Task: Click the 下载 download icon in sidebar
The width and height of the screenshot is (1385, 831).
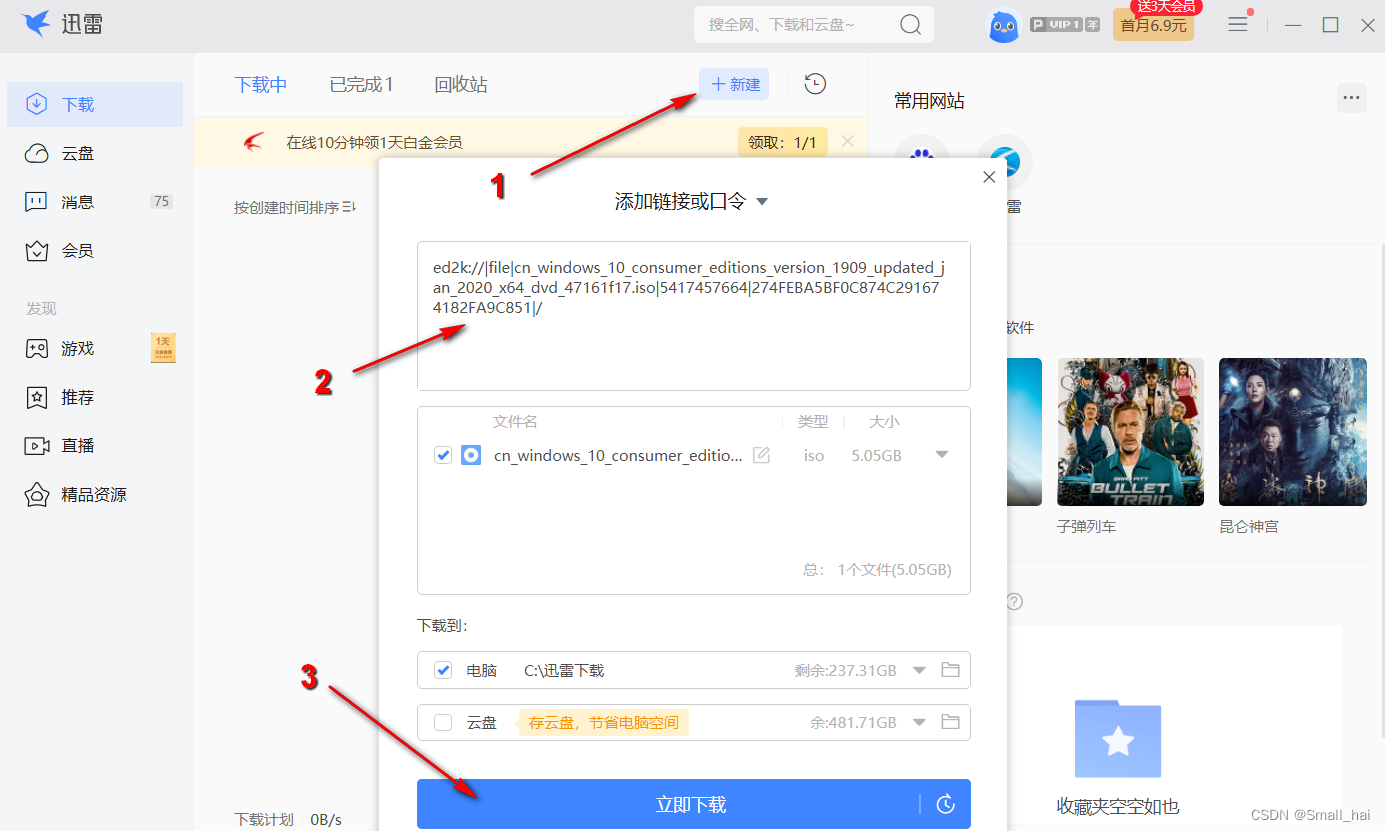Action: (x=37, y=104)
